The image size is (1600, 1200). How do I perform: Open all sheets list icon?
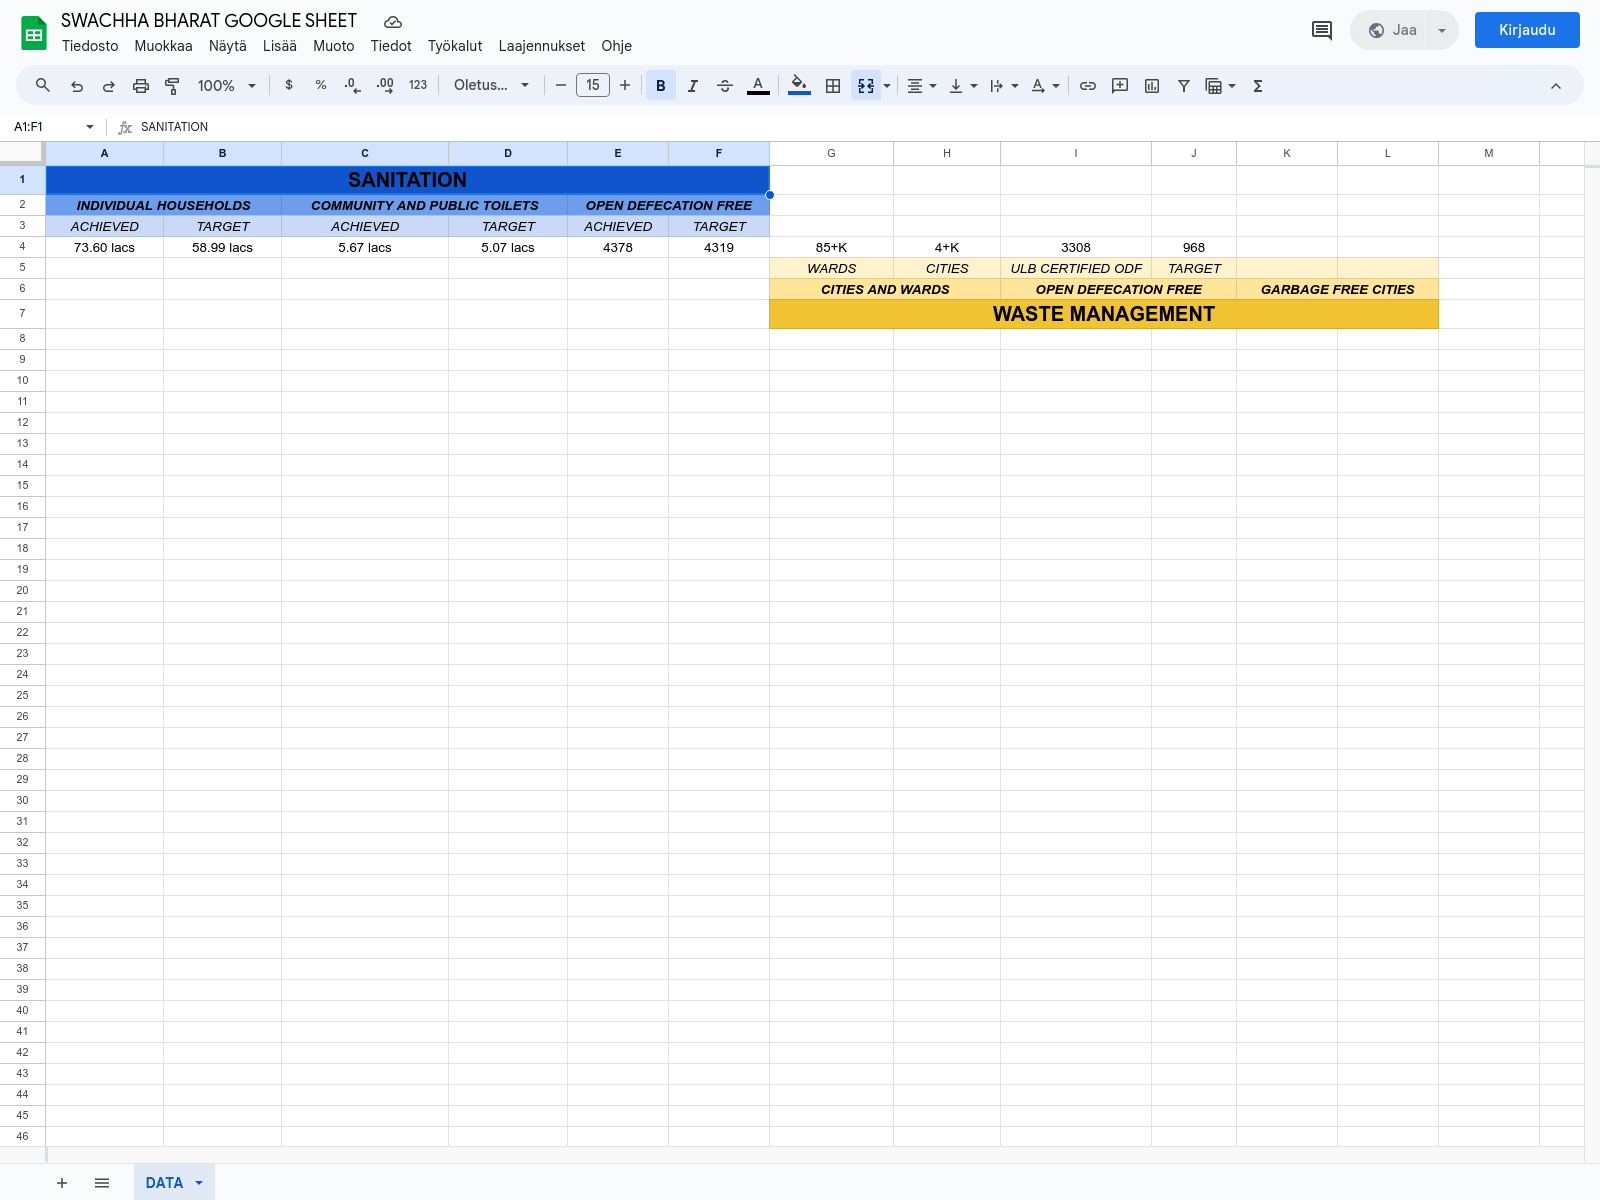coord(102,1183)
